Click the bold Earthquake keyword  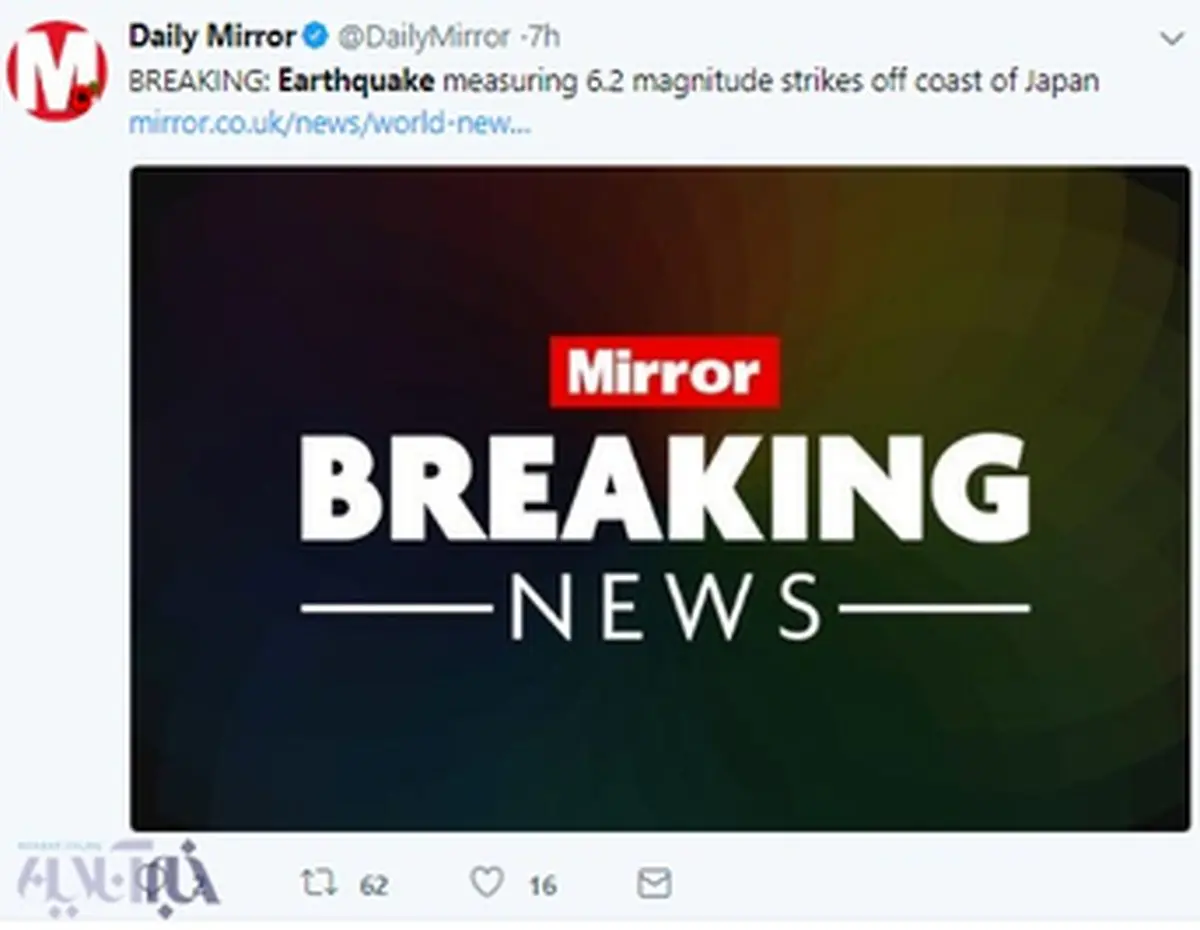pyautogui.click(x=356, y=81)
